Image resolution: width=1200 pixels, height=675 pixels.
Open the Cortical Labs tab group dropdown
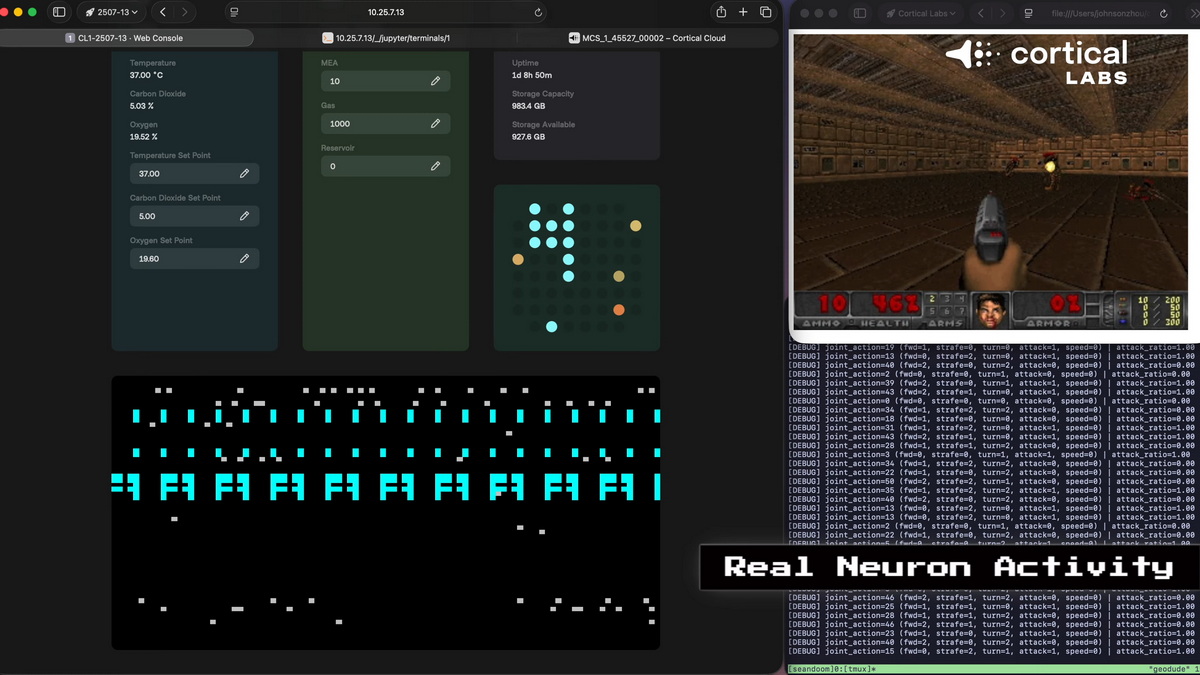[920, 13]
